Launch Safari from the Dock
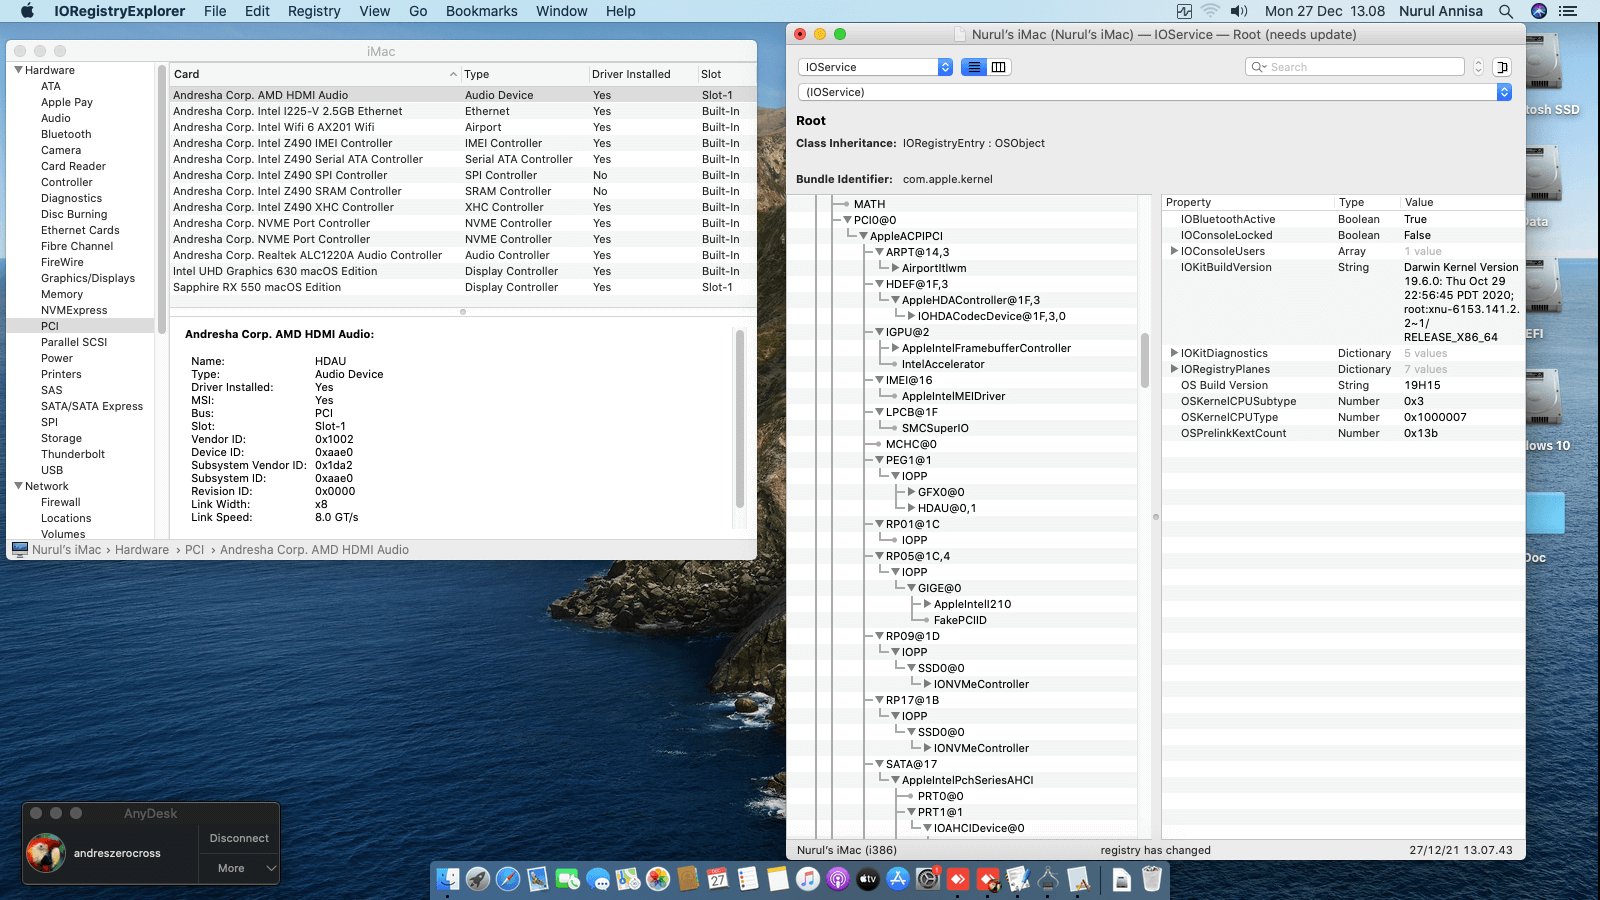This screenshot has height=900, width=1600. [508, 879]
